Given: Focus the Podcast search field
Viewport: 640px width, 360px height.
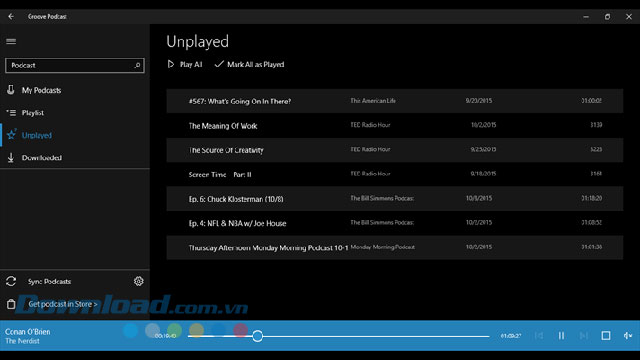Looking at the screenshot, I should [75, 65].
